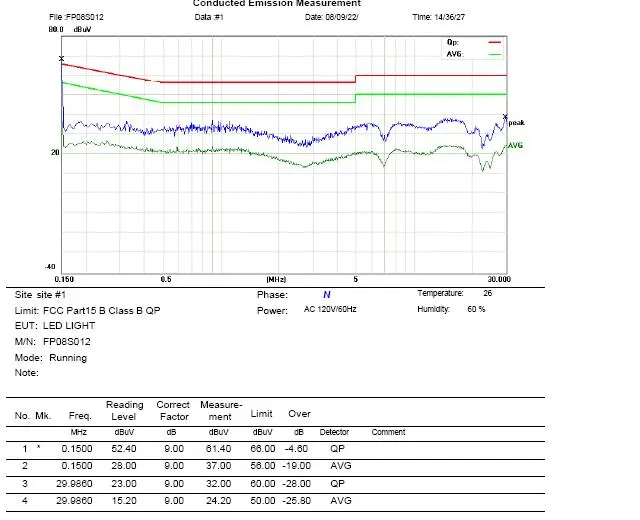Click the '0.5' x-axis label
640x520 pixels.
point(166,279)
